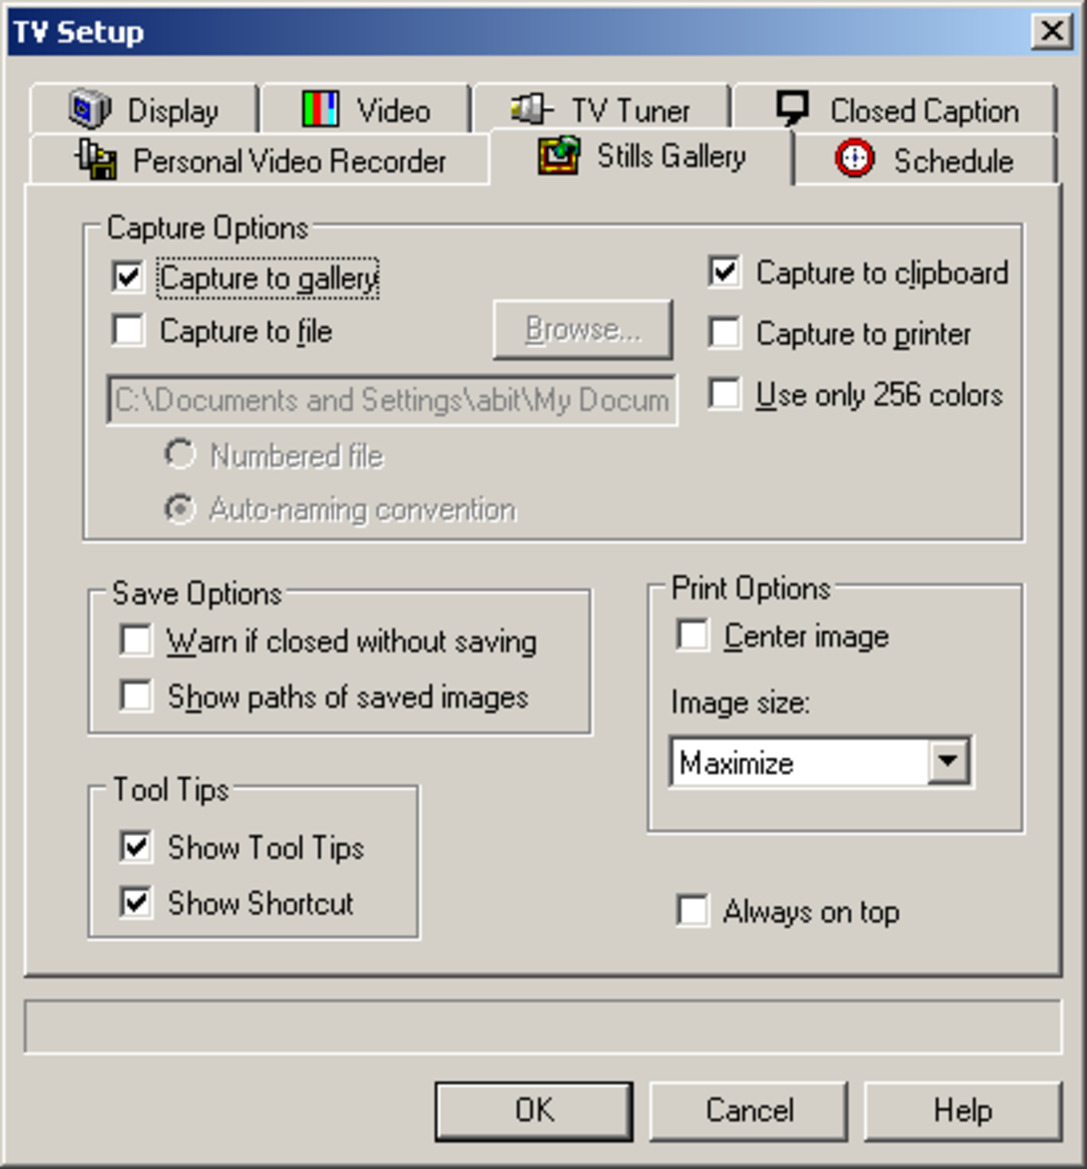Tick Use only 256 colors
This screenshot has width=1087, height=1169.
tap(725, 394)
